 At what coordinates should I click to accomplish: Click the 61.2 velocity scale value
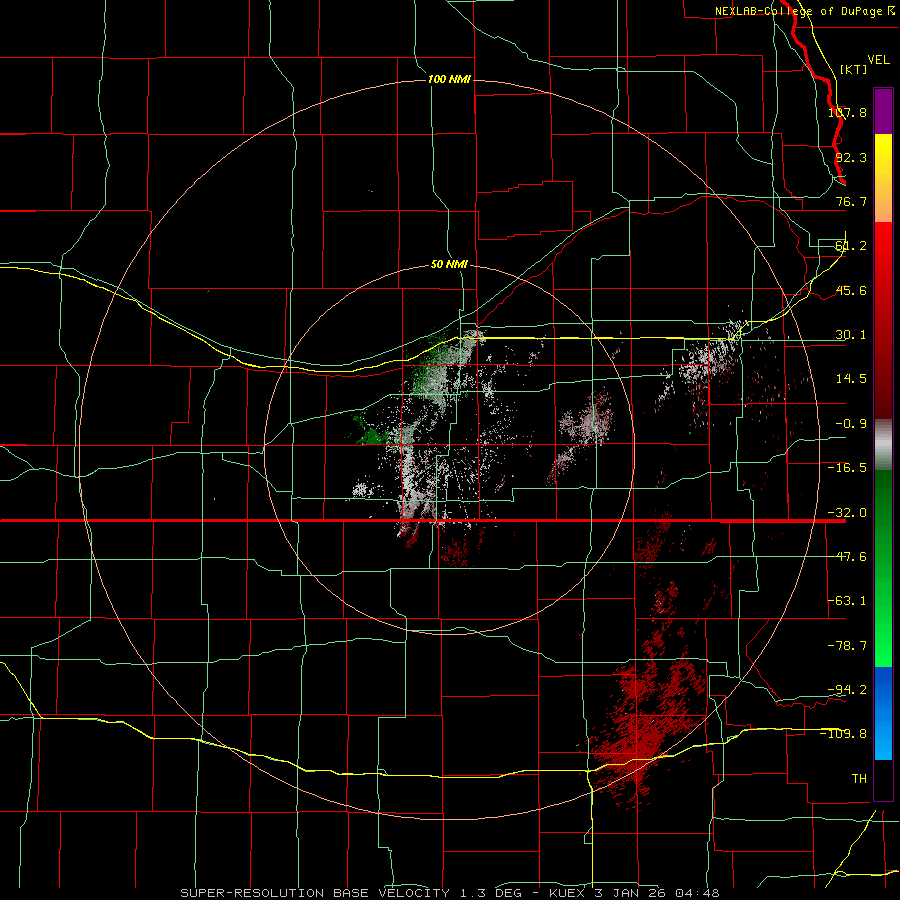click(851, 246)
